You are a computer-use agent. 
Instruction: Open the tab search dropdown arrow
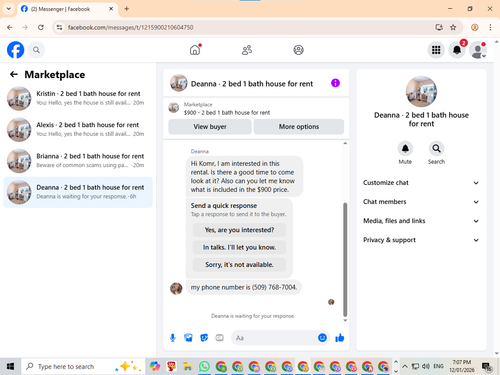pyautogui.click(x=9, y=9)
